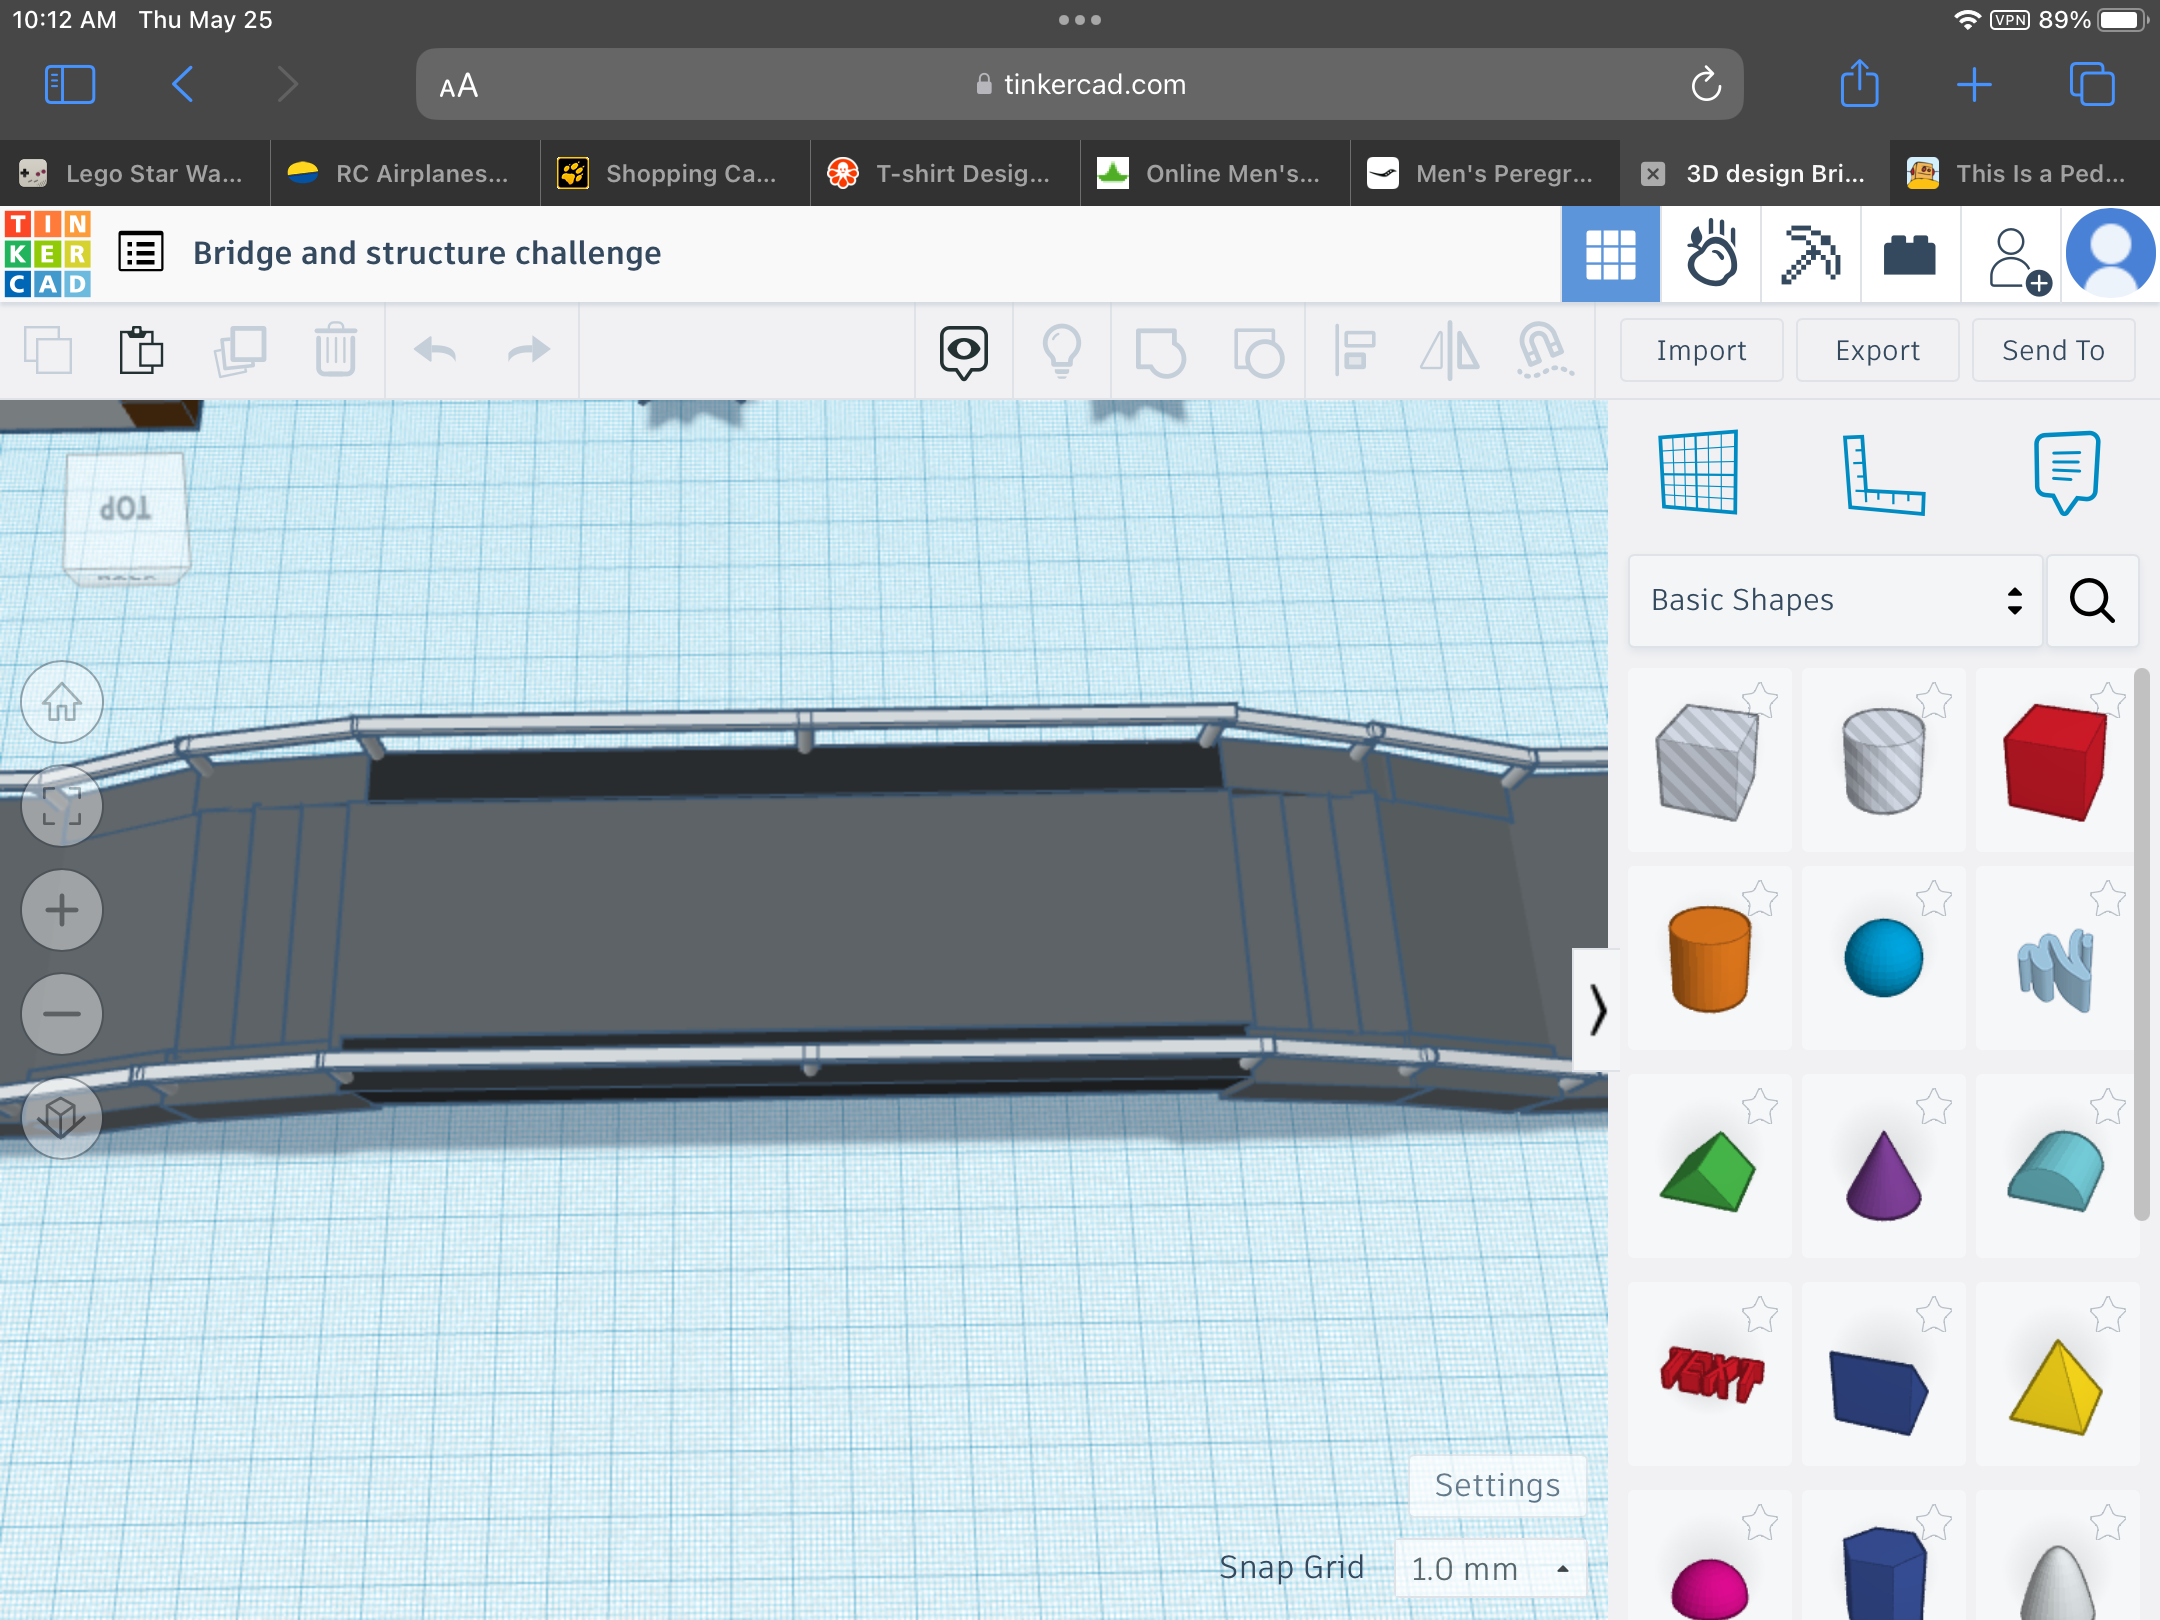The width and height of the screenshot is (2160, 1620).
Task: Select the red Text shape
Action: [x=1710, y=1376]
